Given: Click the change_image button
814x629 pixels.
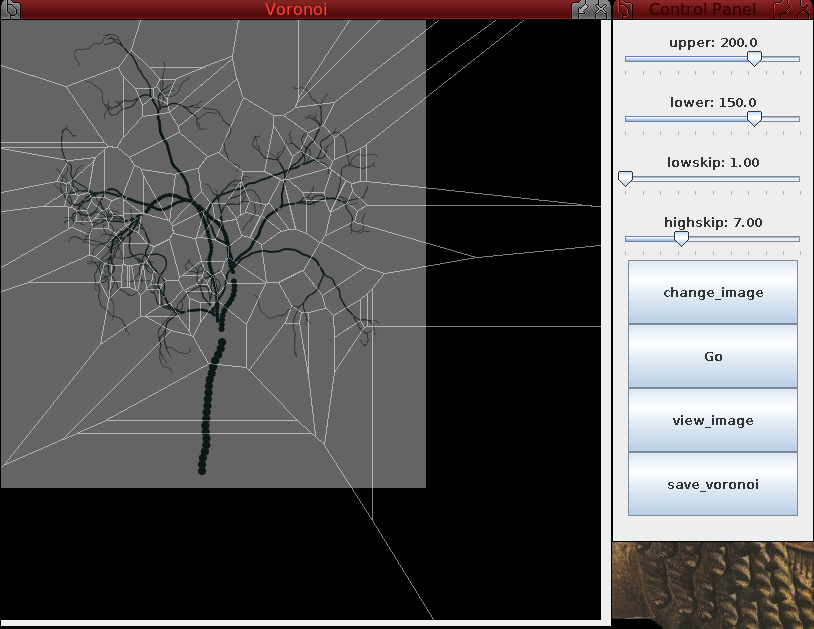Looking at the screenshot, I should coord(712,292).
